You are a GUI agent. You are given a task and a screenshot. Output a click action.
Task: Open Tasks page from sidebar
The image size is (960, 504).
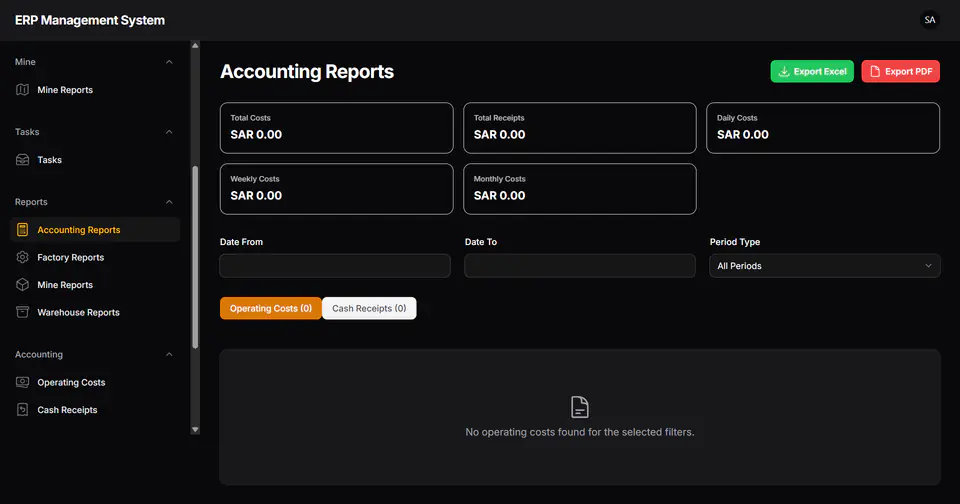(95, 160)
